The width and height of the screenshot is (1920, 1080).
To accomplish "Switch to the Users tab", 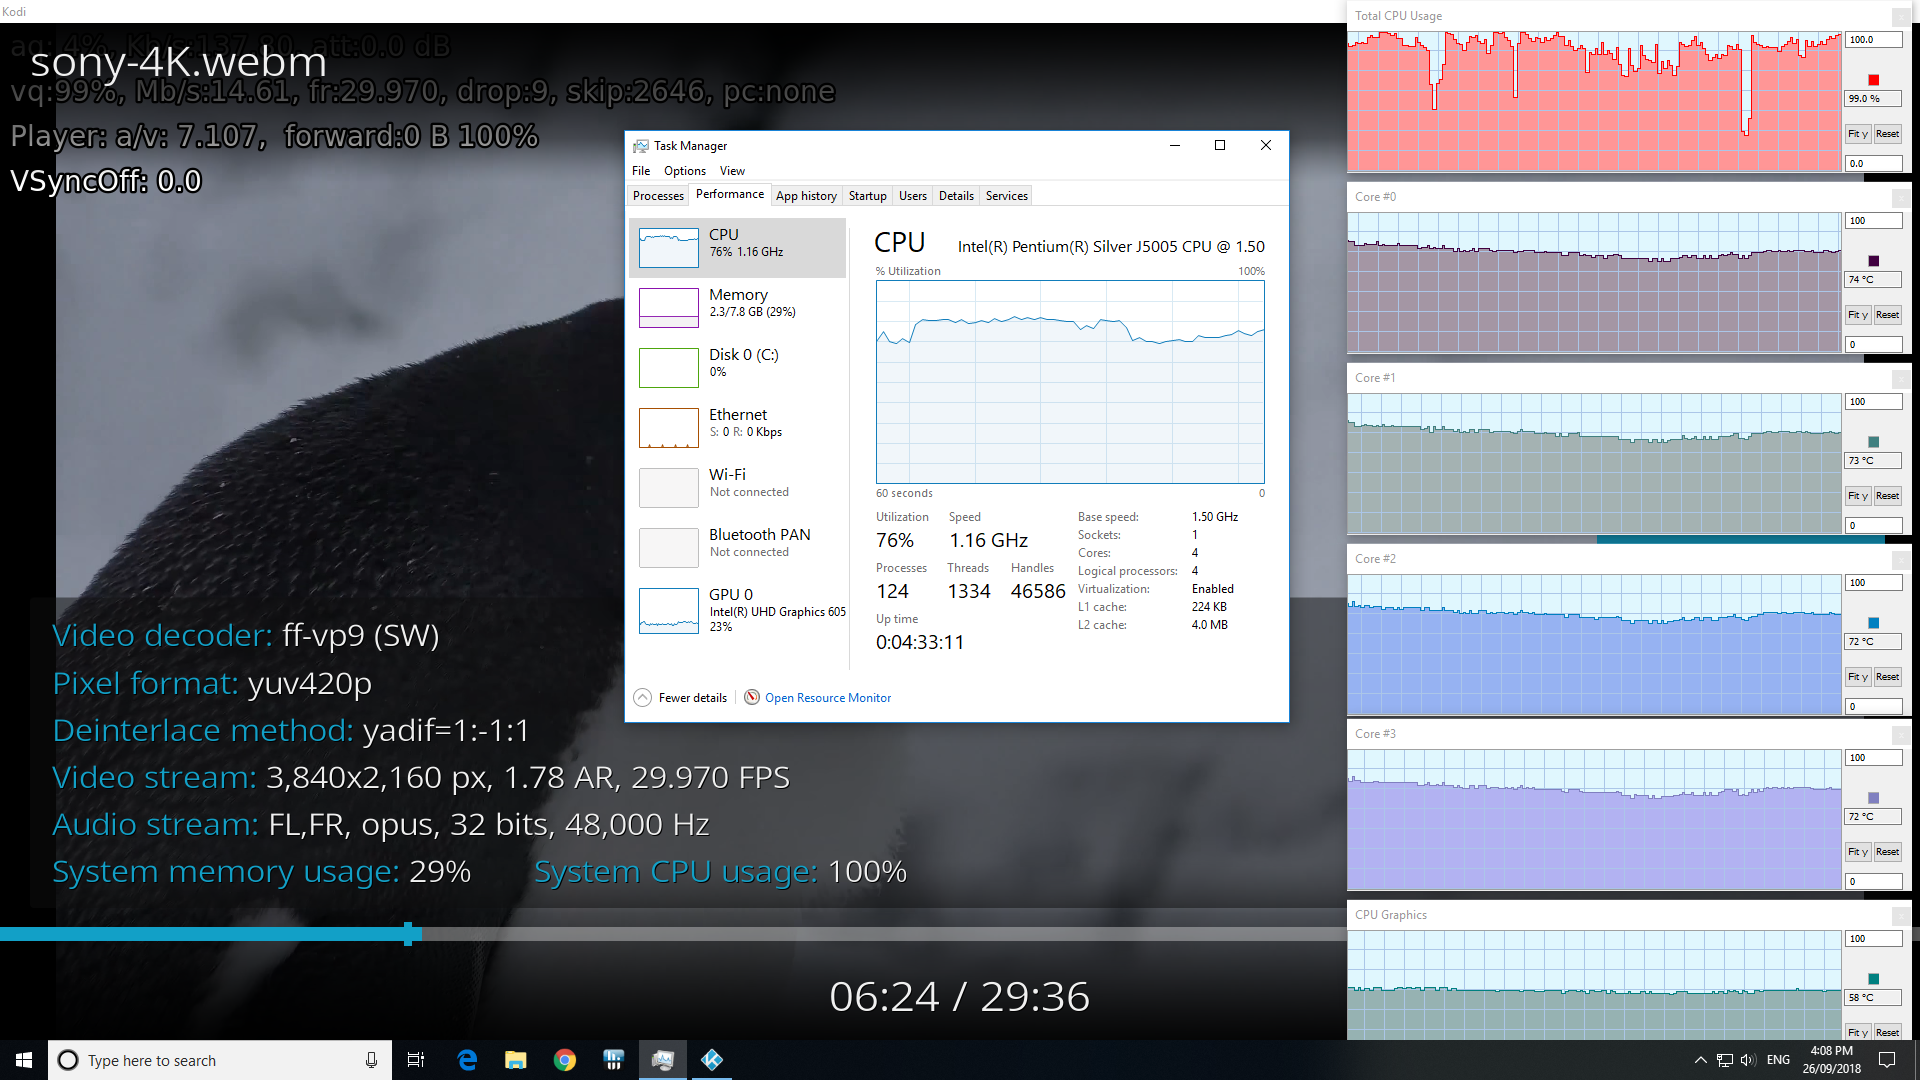I will [x=913, y=196].
